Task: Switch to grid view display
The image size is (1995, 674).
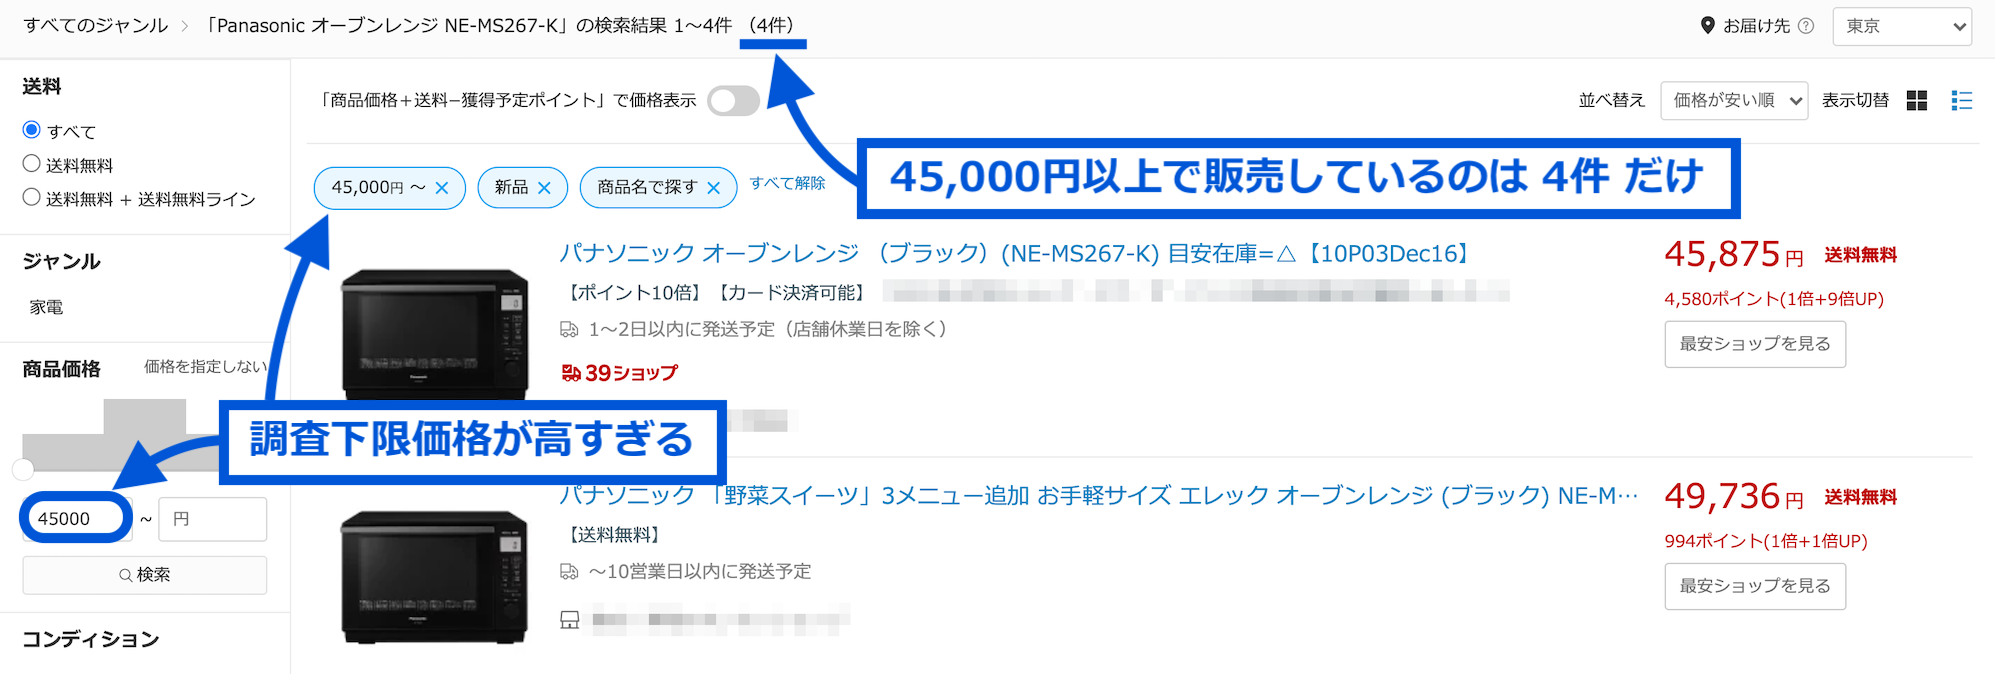Action: click(1916, 100)
